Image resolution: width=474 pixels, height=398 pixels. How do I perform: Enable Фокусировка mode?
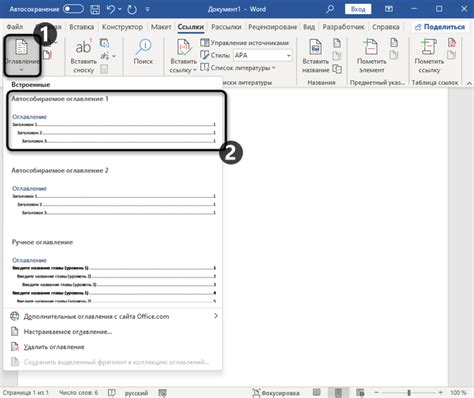tap(276, 393)
